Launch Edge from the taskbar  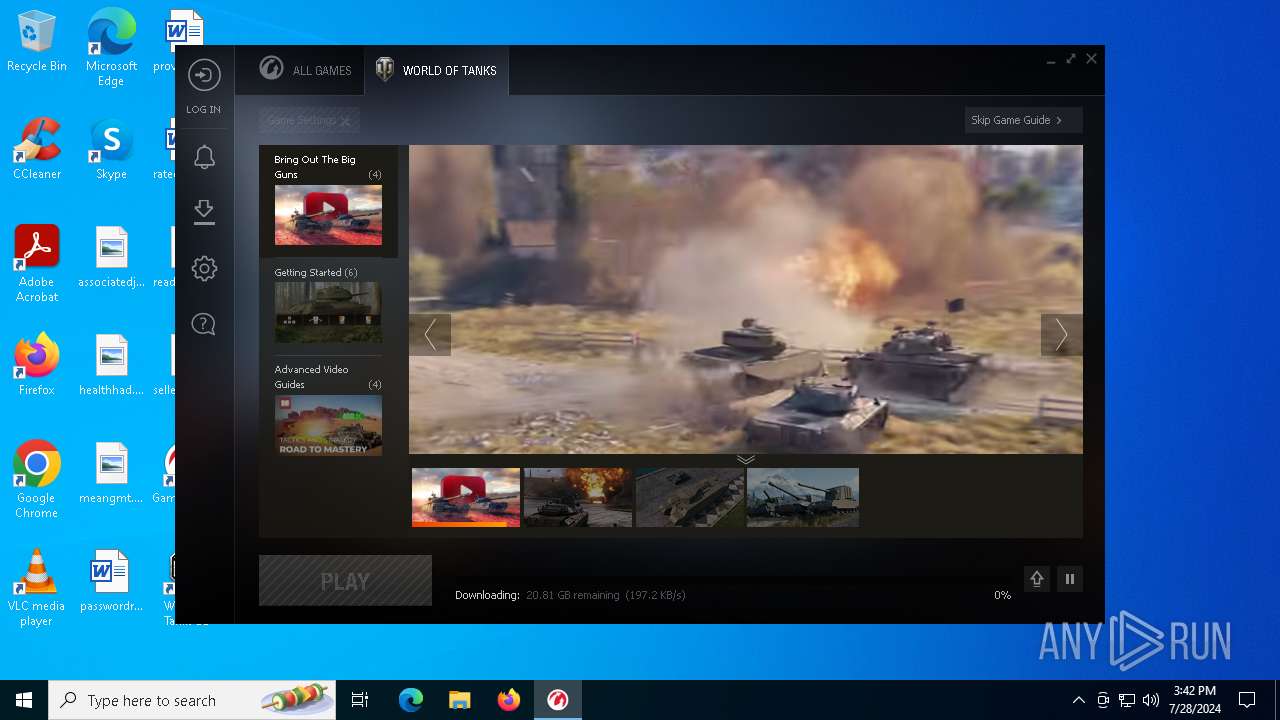click(410, 700)
